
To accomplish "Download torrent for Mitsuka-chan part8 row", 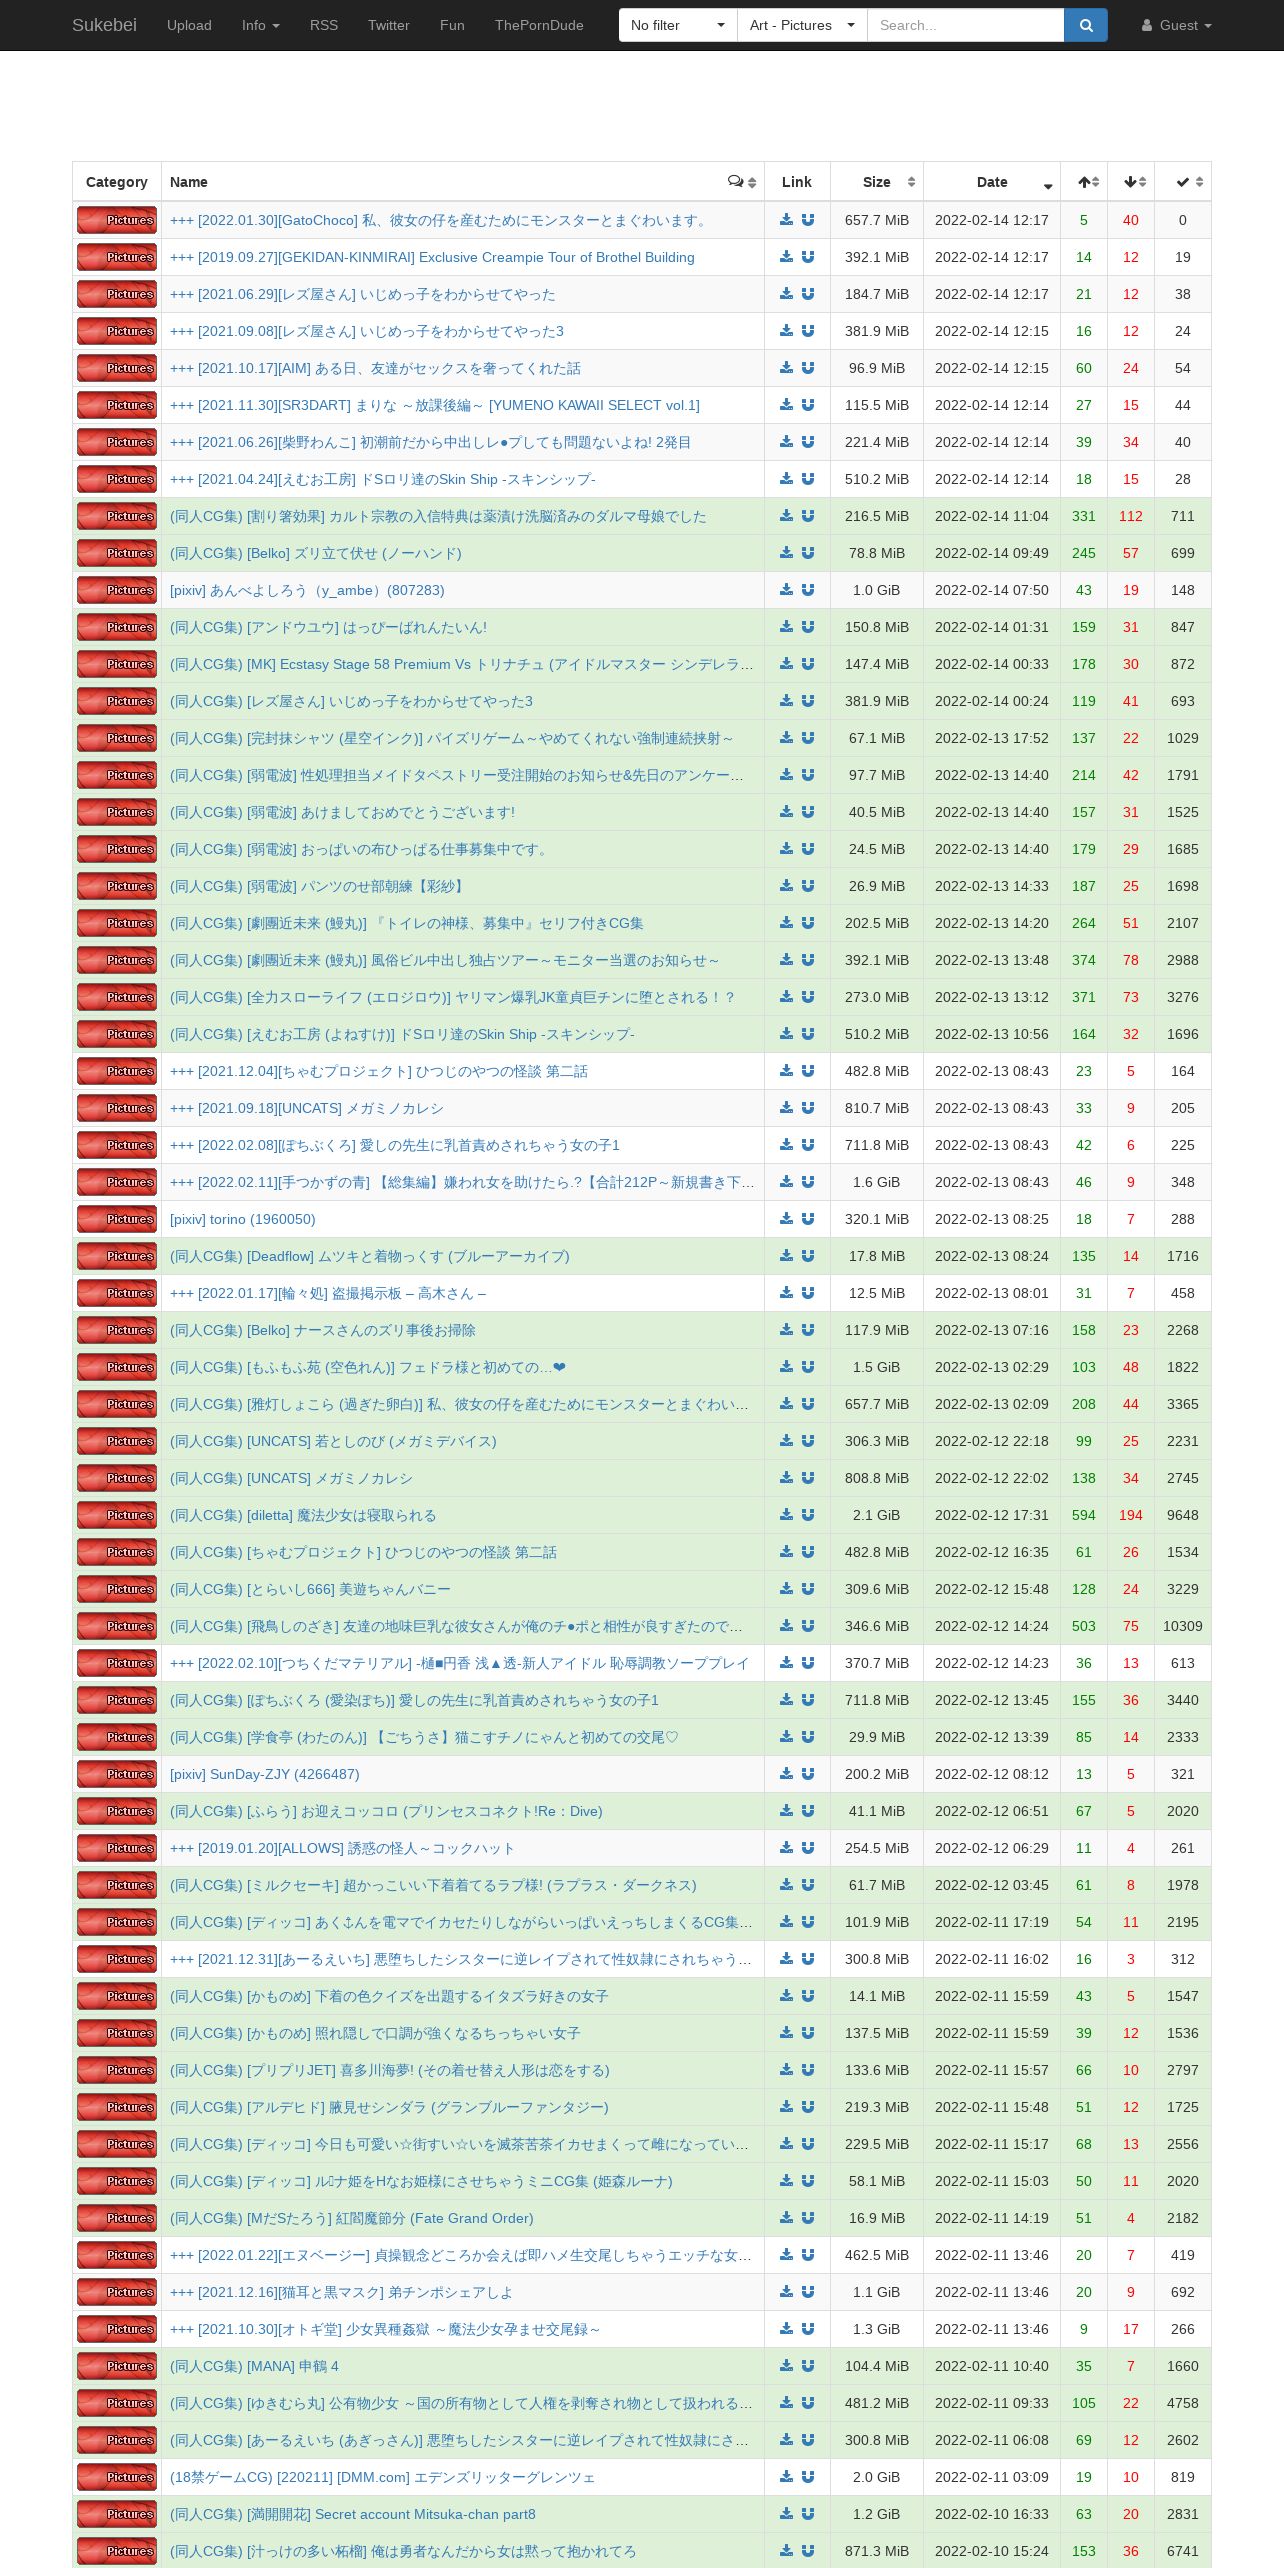I will pos(786,2514).
